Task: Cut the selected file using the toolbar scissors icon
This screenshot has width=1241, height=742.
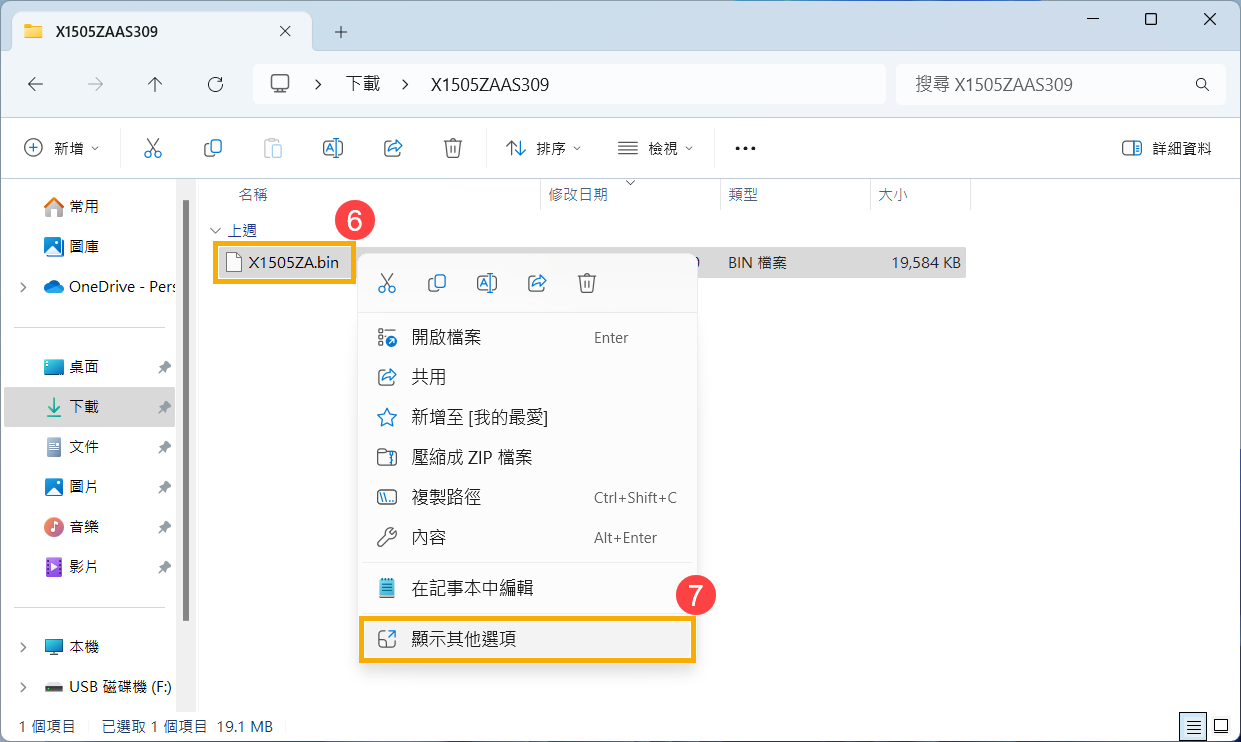Action: [152, 147]
